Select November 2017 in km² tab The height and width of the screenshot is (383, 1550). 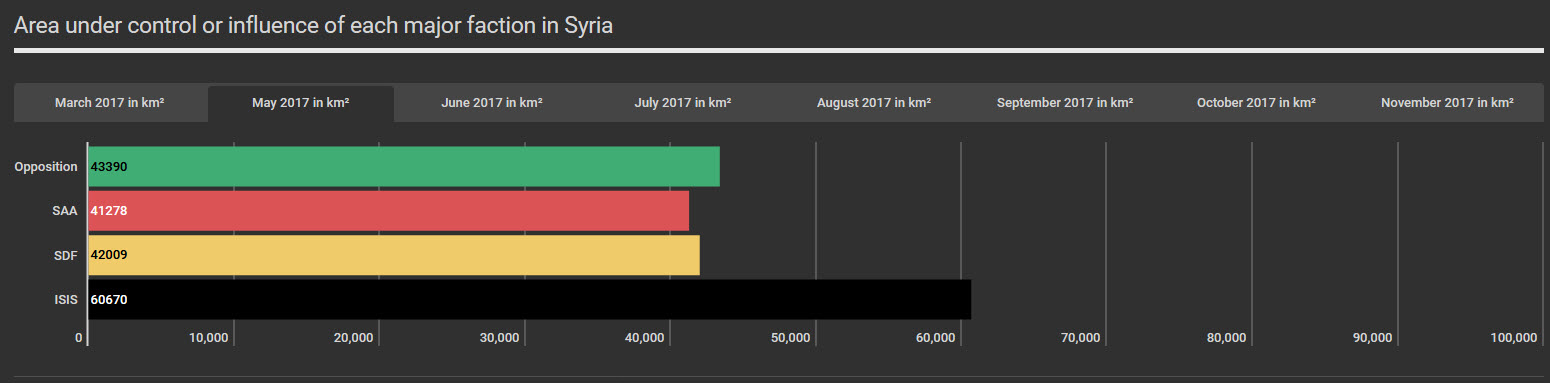pos(1447,103)
